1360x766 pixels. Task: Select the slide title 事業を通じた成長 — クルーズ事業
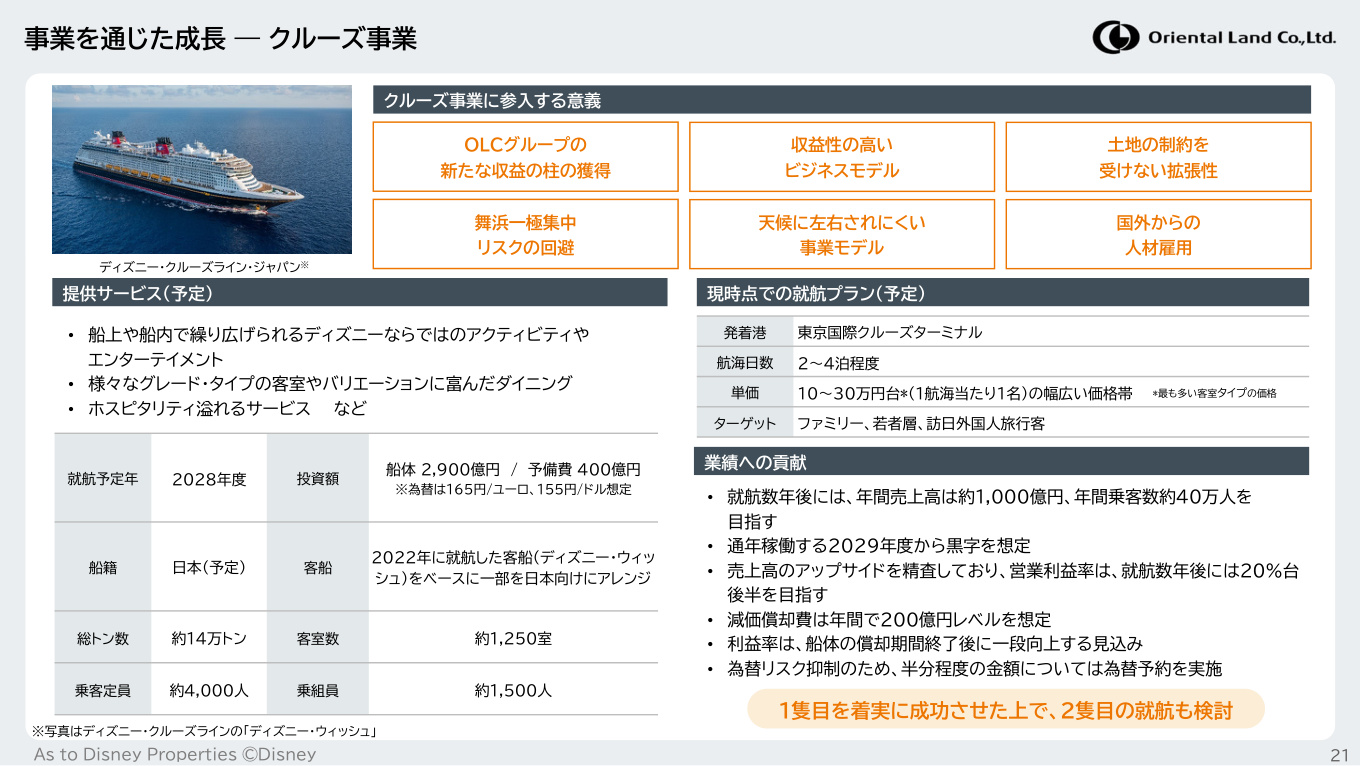221,39
